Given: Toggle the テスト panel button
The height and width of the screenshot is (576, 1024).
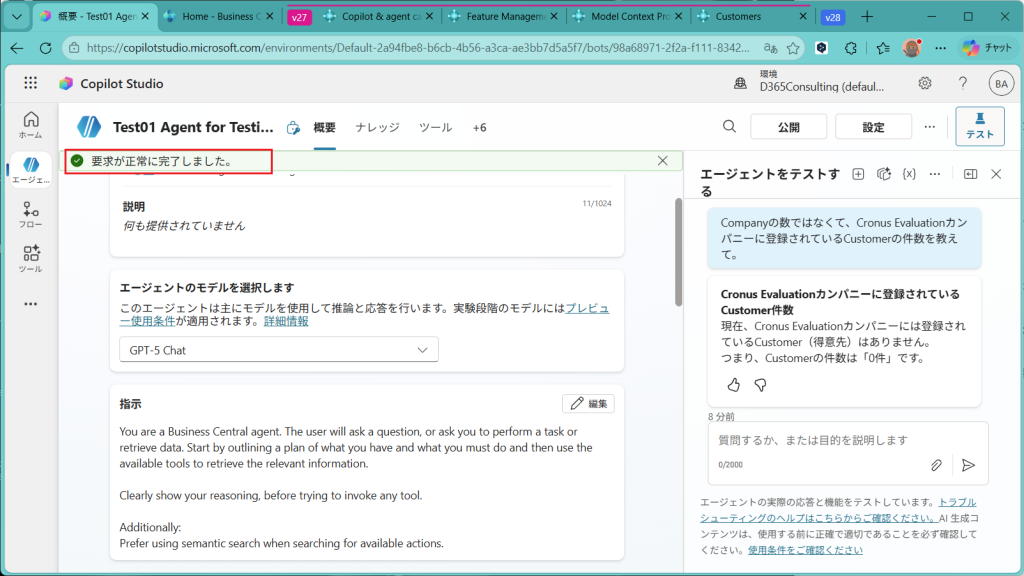Looking at the screenshot, I should (x=979, y=126).
